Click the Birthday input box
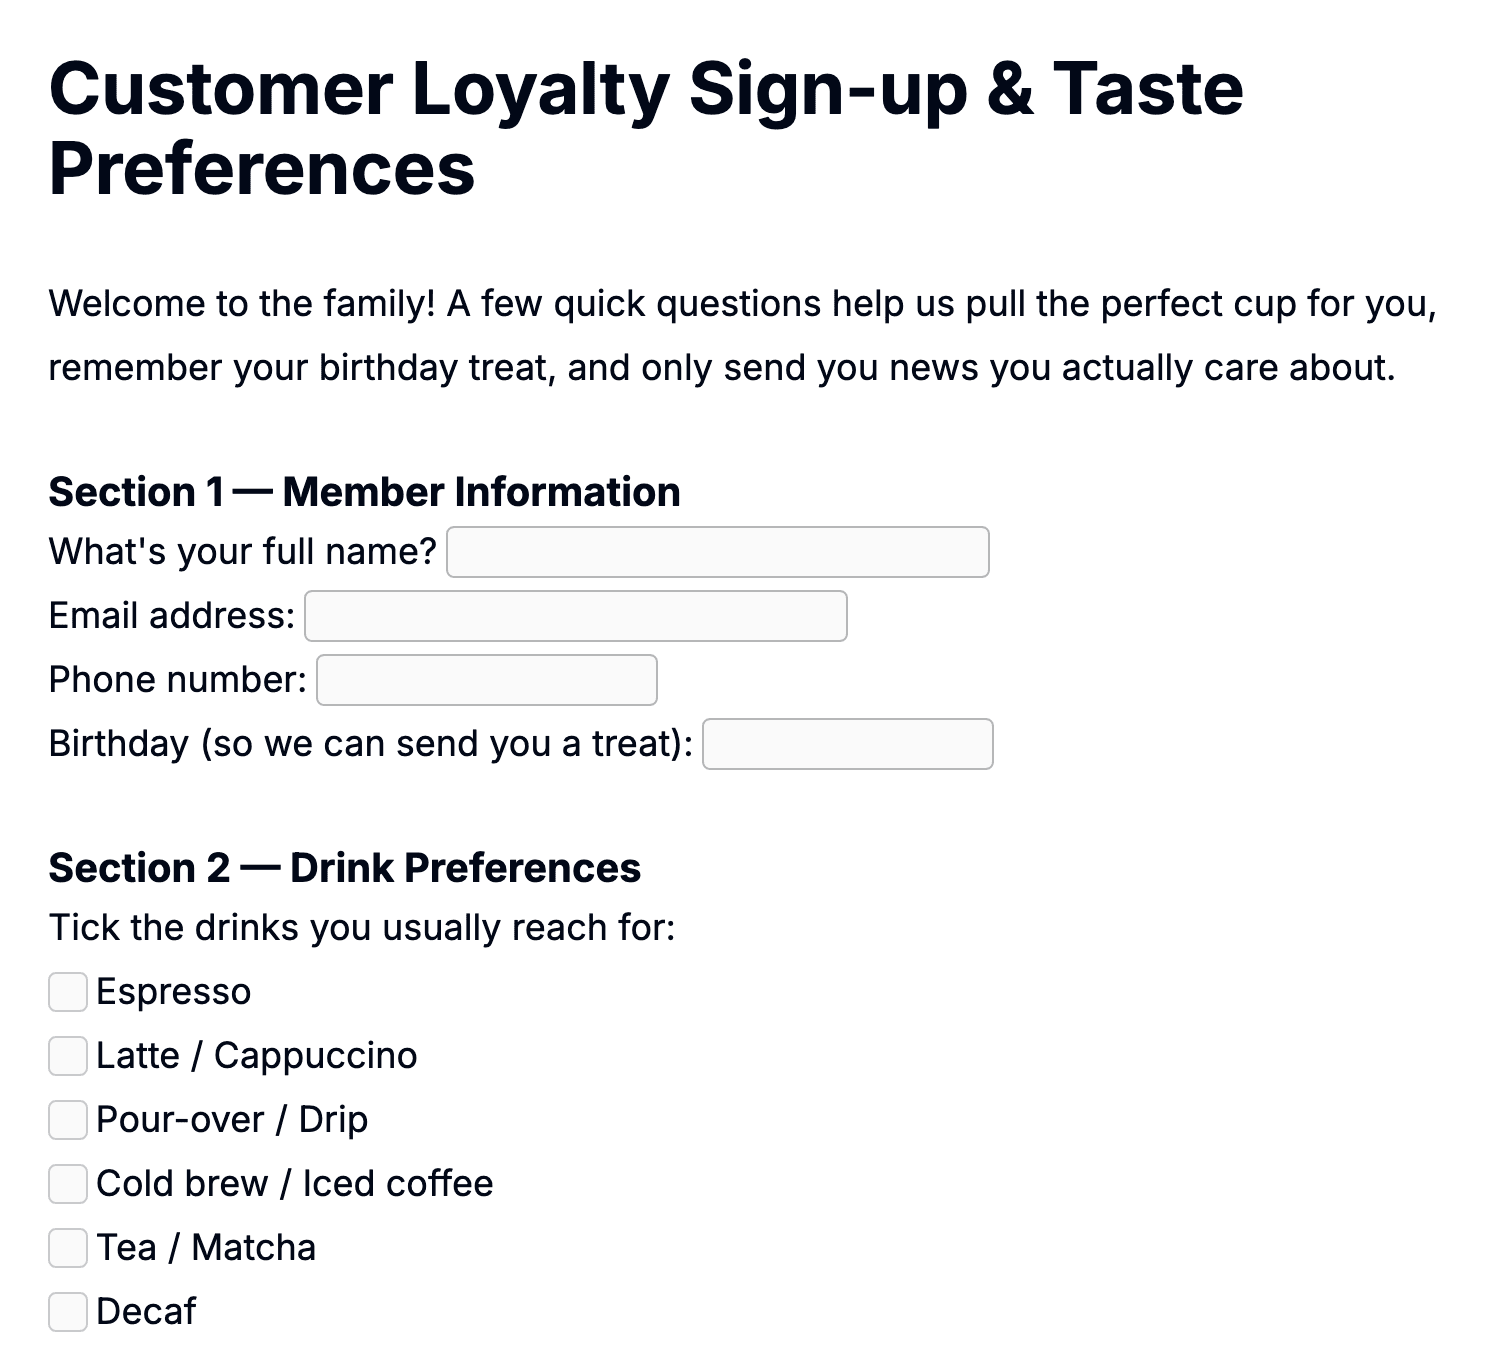This screenshot has width=1504, height=1362. [x=848, y=744]
